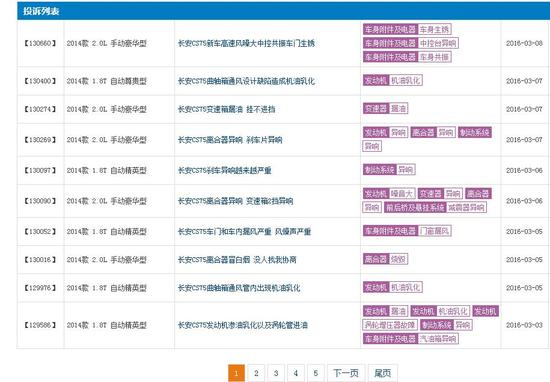Click model text in row 130400
The height and width of the screenshot is (382, 550).
[107, 81]
